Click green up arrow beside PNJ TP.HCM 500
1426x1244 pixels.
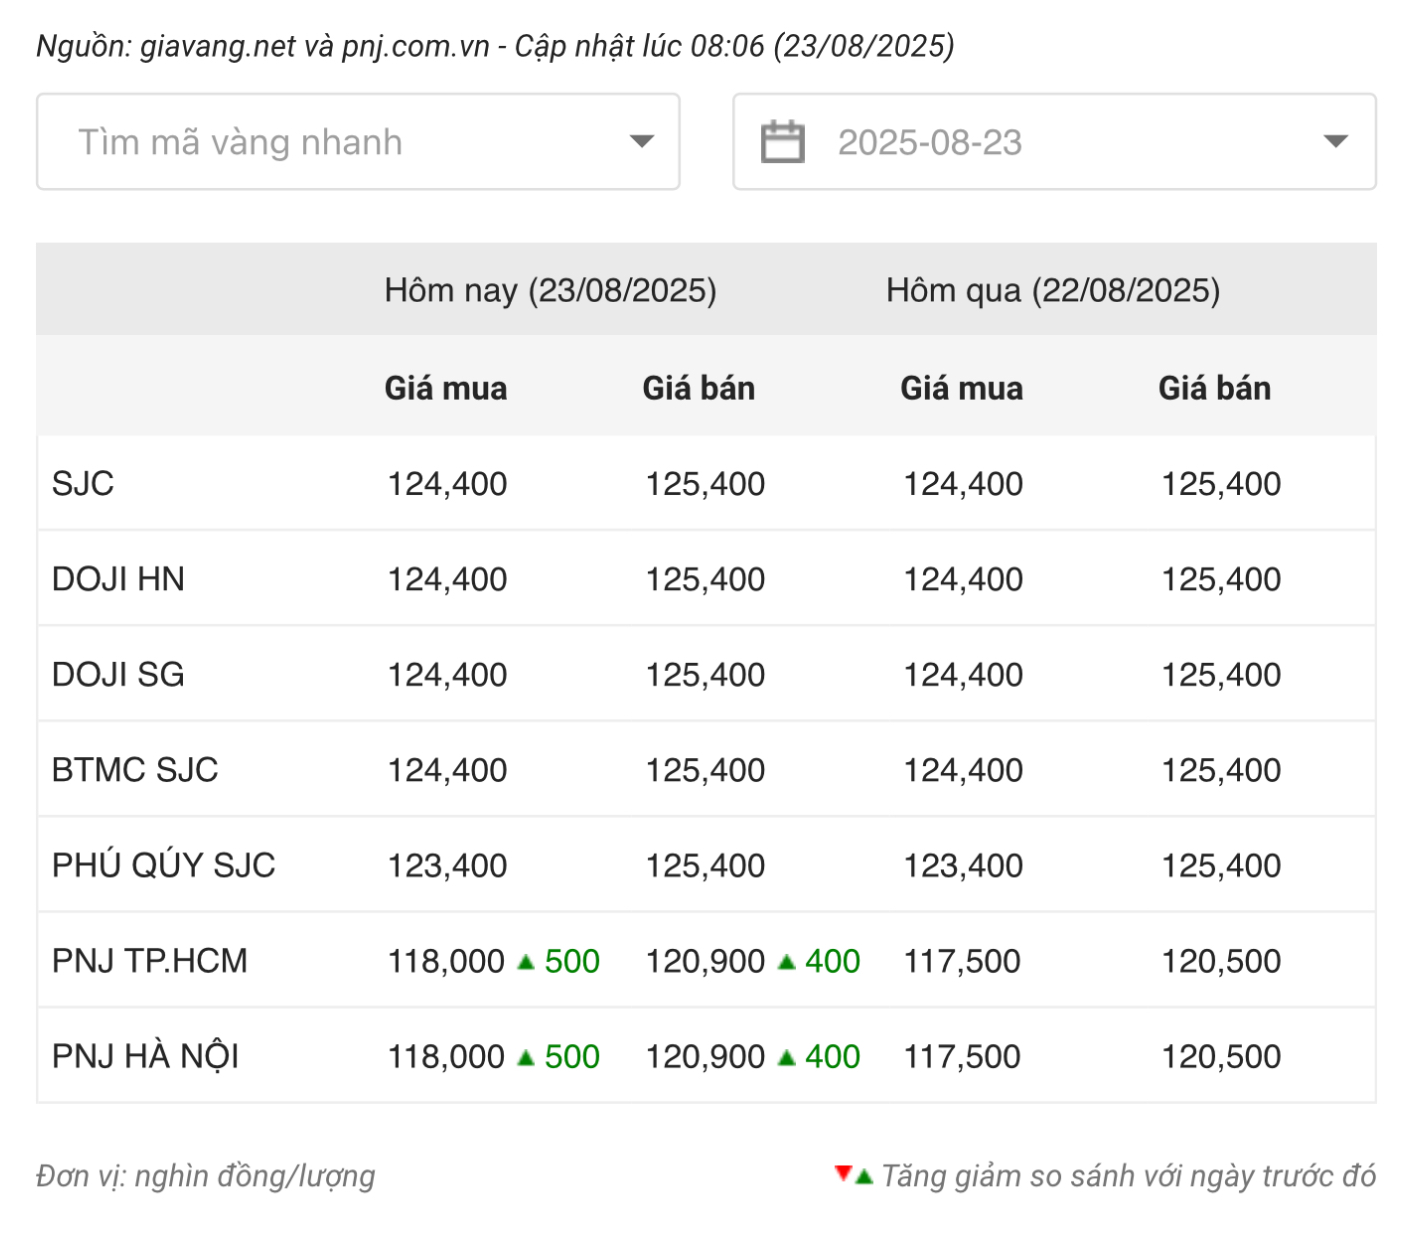[526, 962]
